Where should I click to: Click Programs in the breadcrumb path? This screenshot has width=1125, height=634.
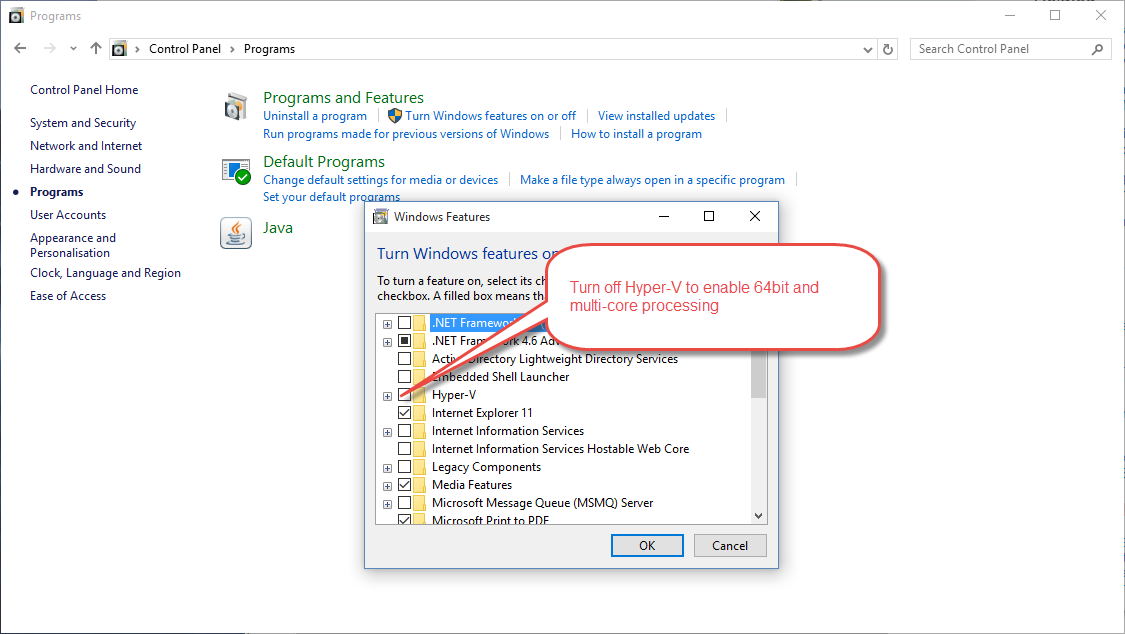pos(269,49)
